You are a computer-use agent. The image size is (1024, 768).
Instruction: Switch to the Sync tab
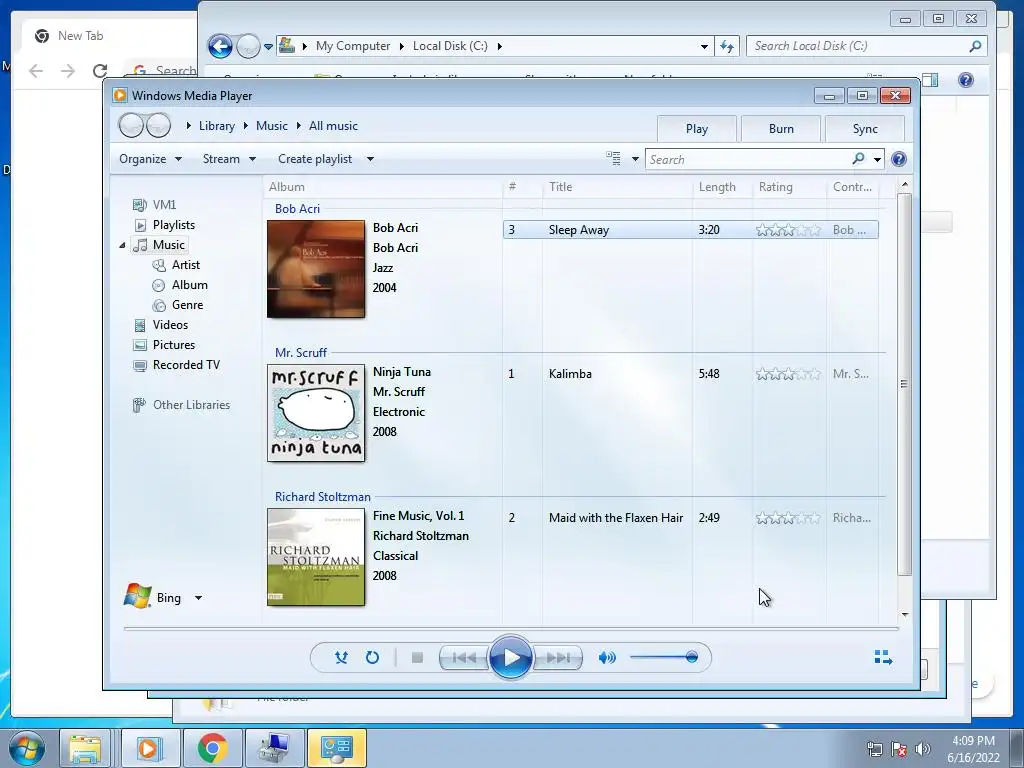click(865, 129)
